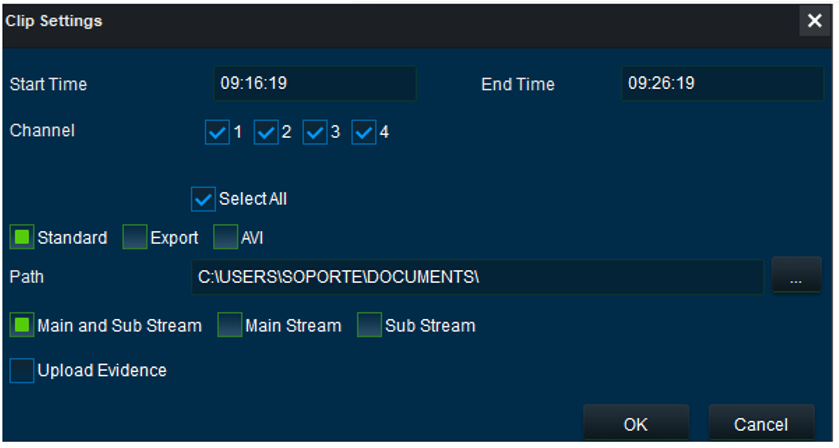Open the path browse button
Screen dimensions: 839x448
point(796,277)
